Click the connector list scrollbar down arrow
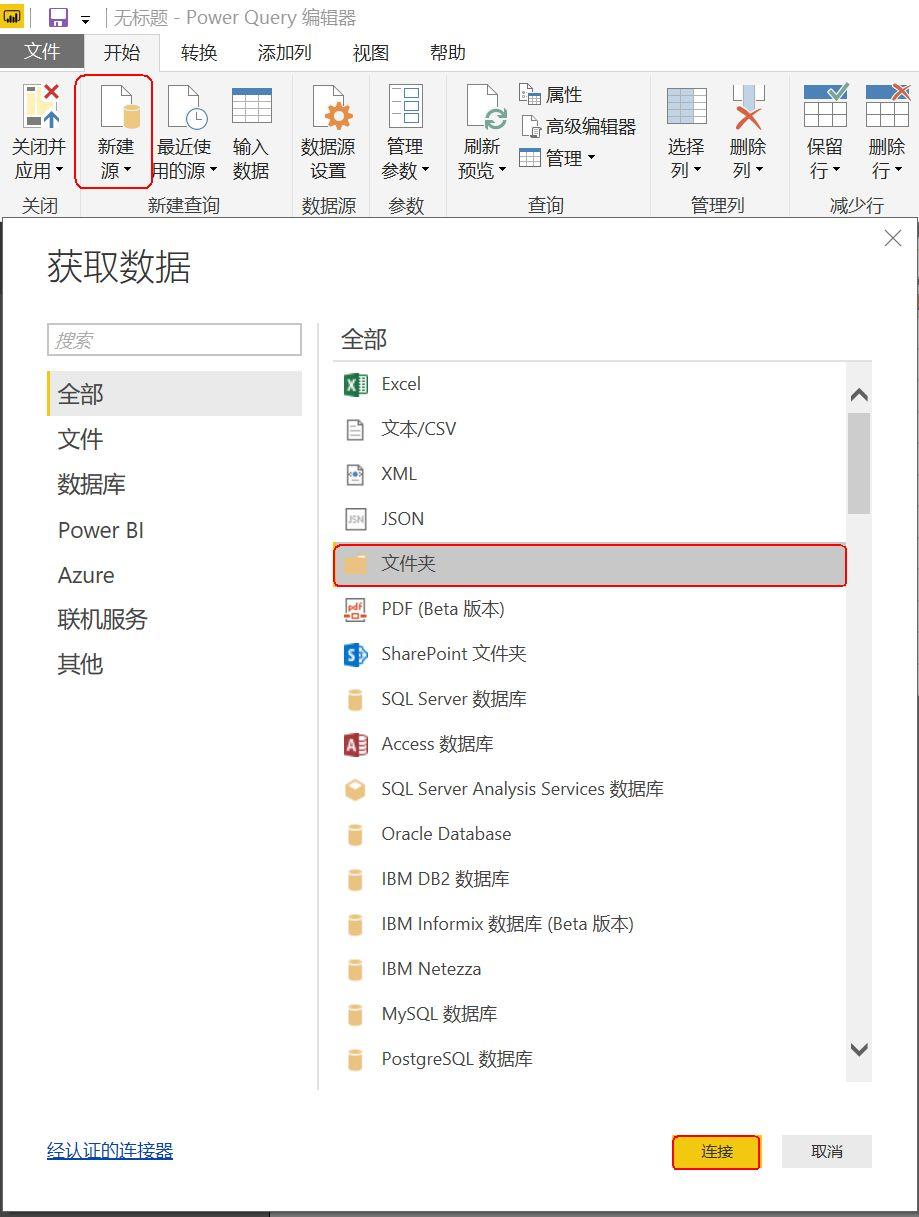This screenshot has width=919, height=1217. click(x=859, y=1049)
